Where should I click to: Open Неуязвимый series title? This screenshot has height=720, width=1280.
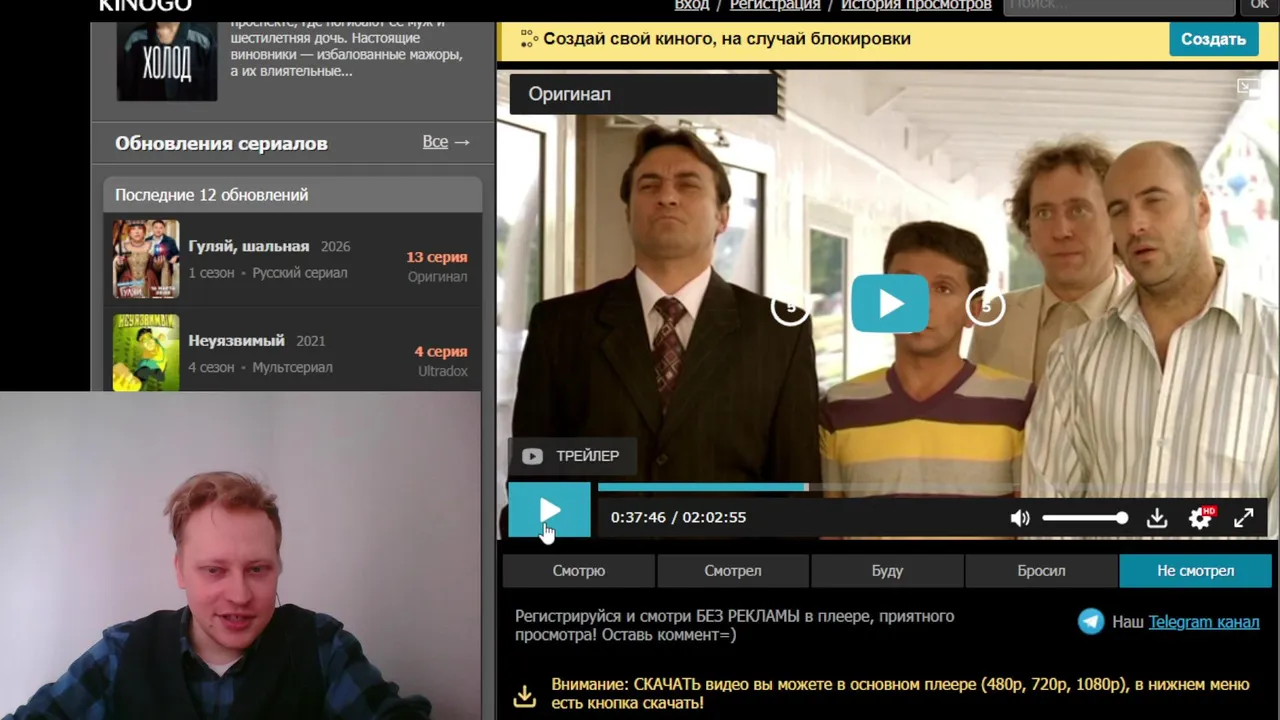[237, 340]
